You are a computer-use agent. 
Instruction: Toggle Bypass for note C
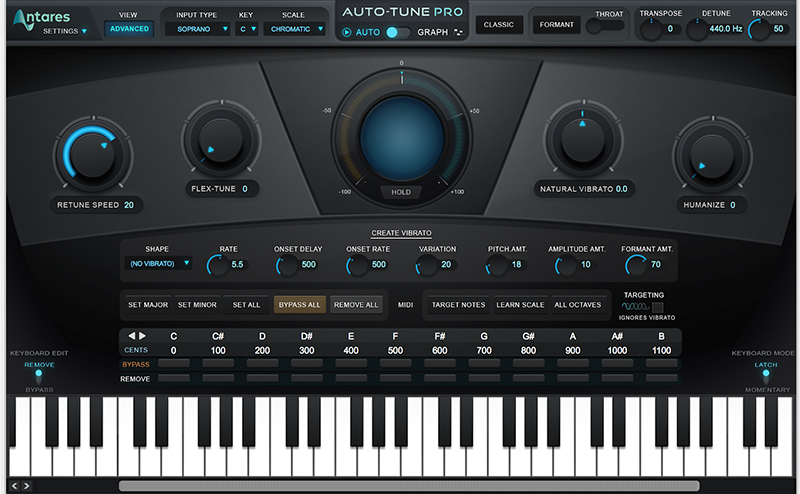pos(173,363)
